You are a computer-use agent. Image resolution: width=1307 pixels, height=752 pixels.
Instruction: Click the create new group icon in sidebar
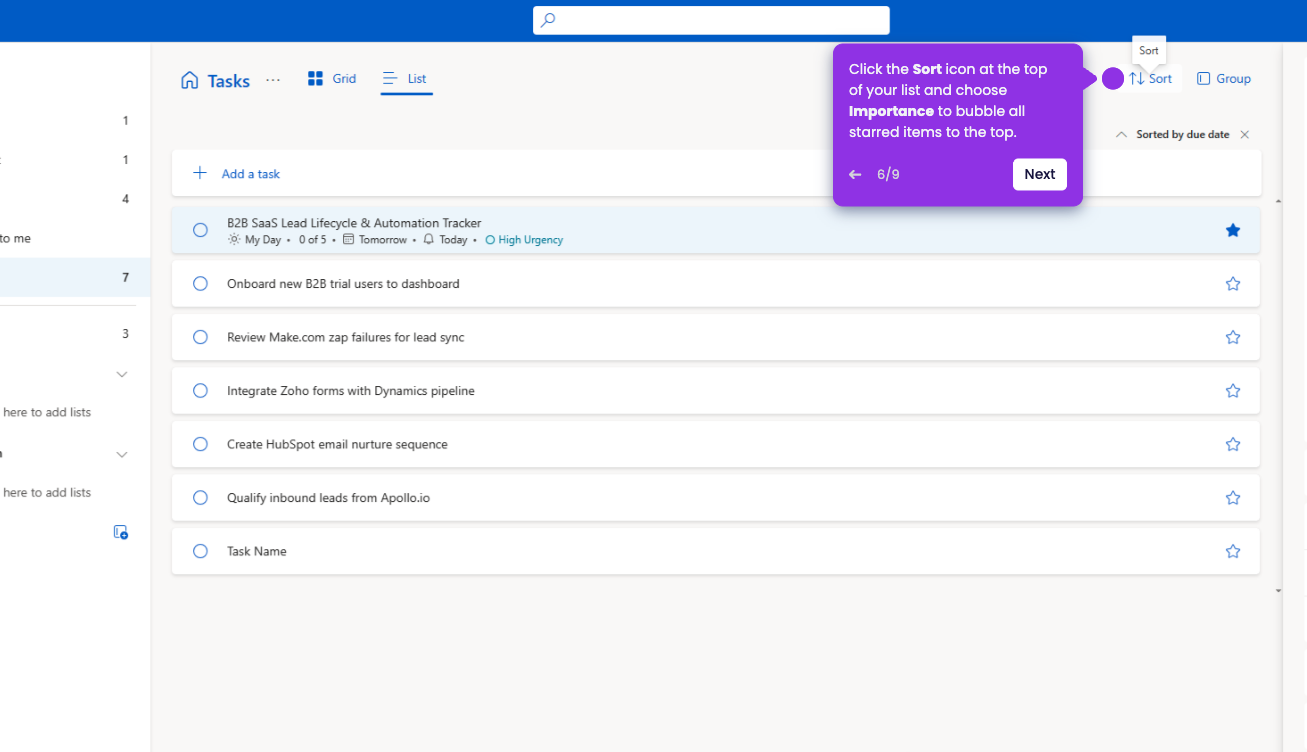pos(121,532)
